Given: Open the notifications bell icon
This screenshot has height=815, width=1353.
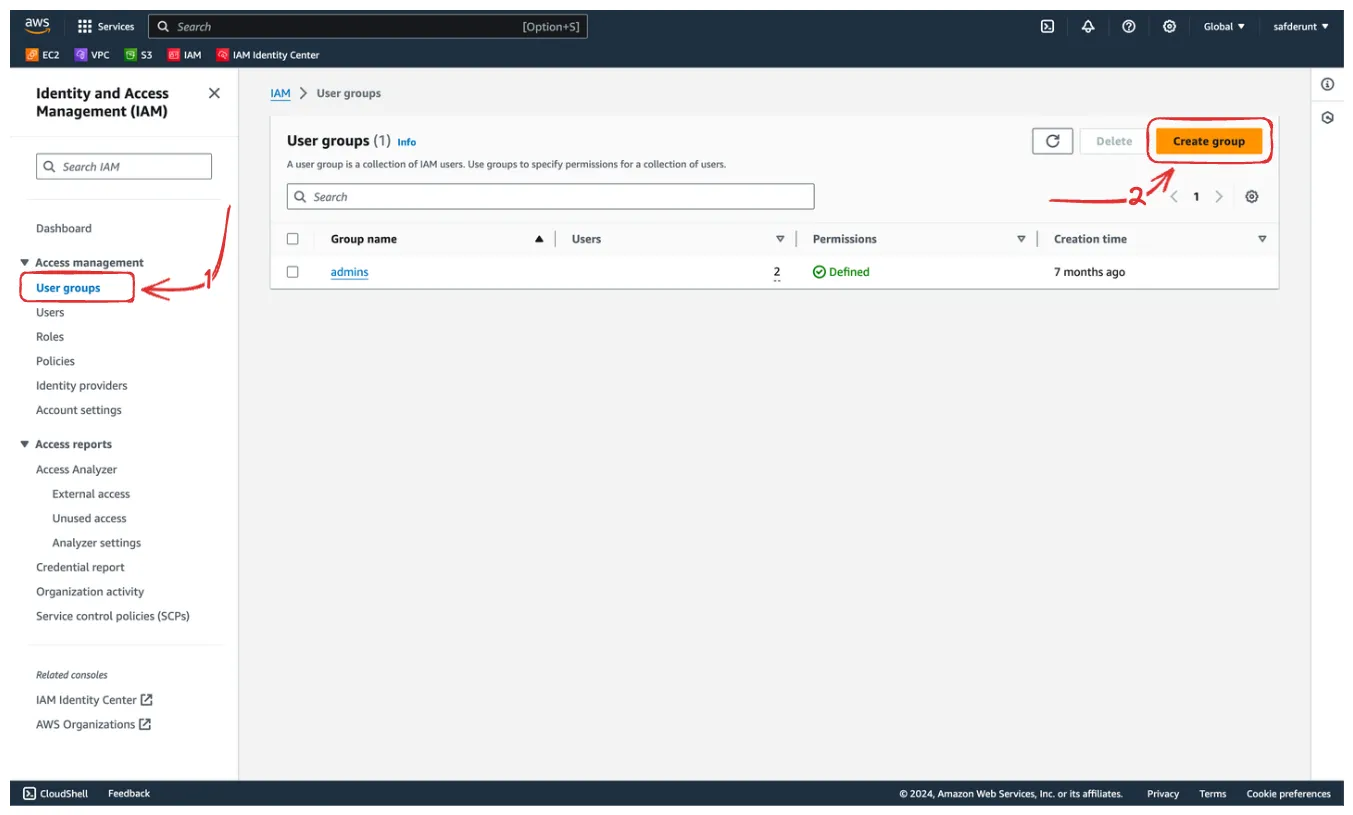Looking at the screenshot, I should [x=1088, y=27].
